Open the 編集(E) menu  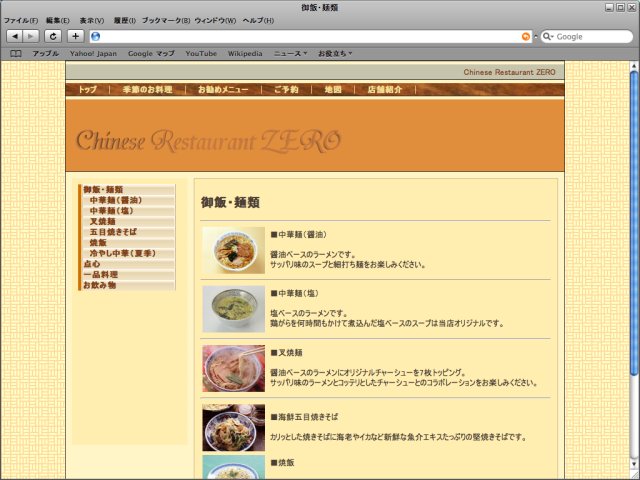click(x=58, y=20)
